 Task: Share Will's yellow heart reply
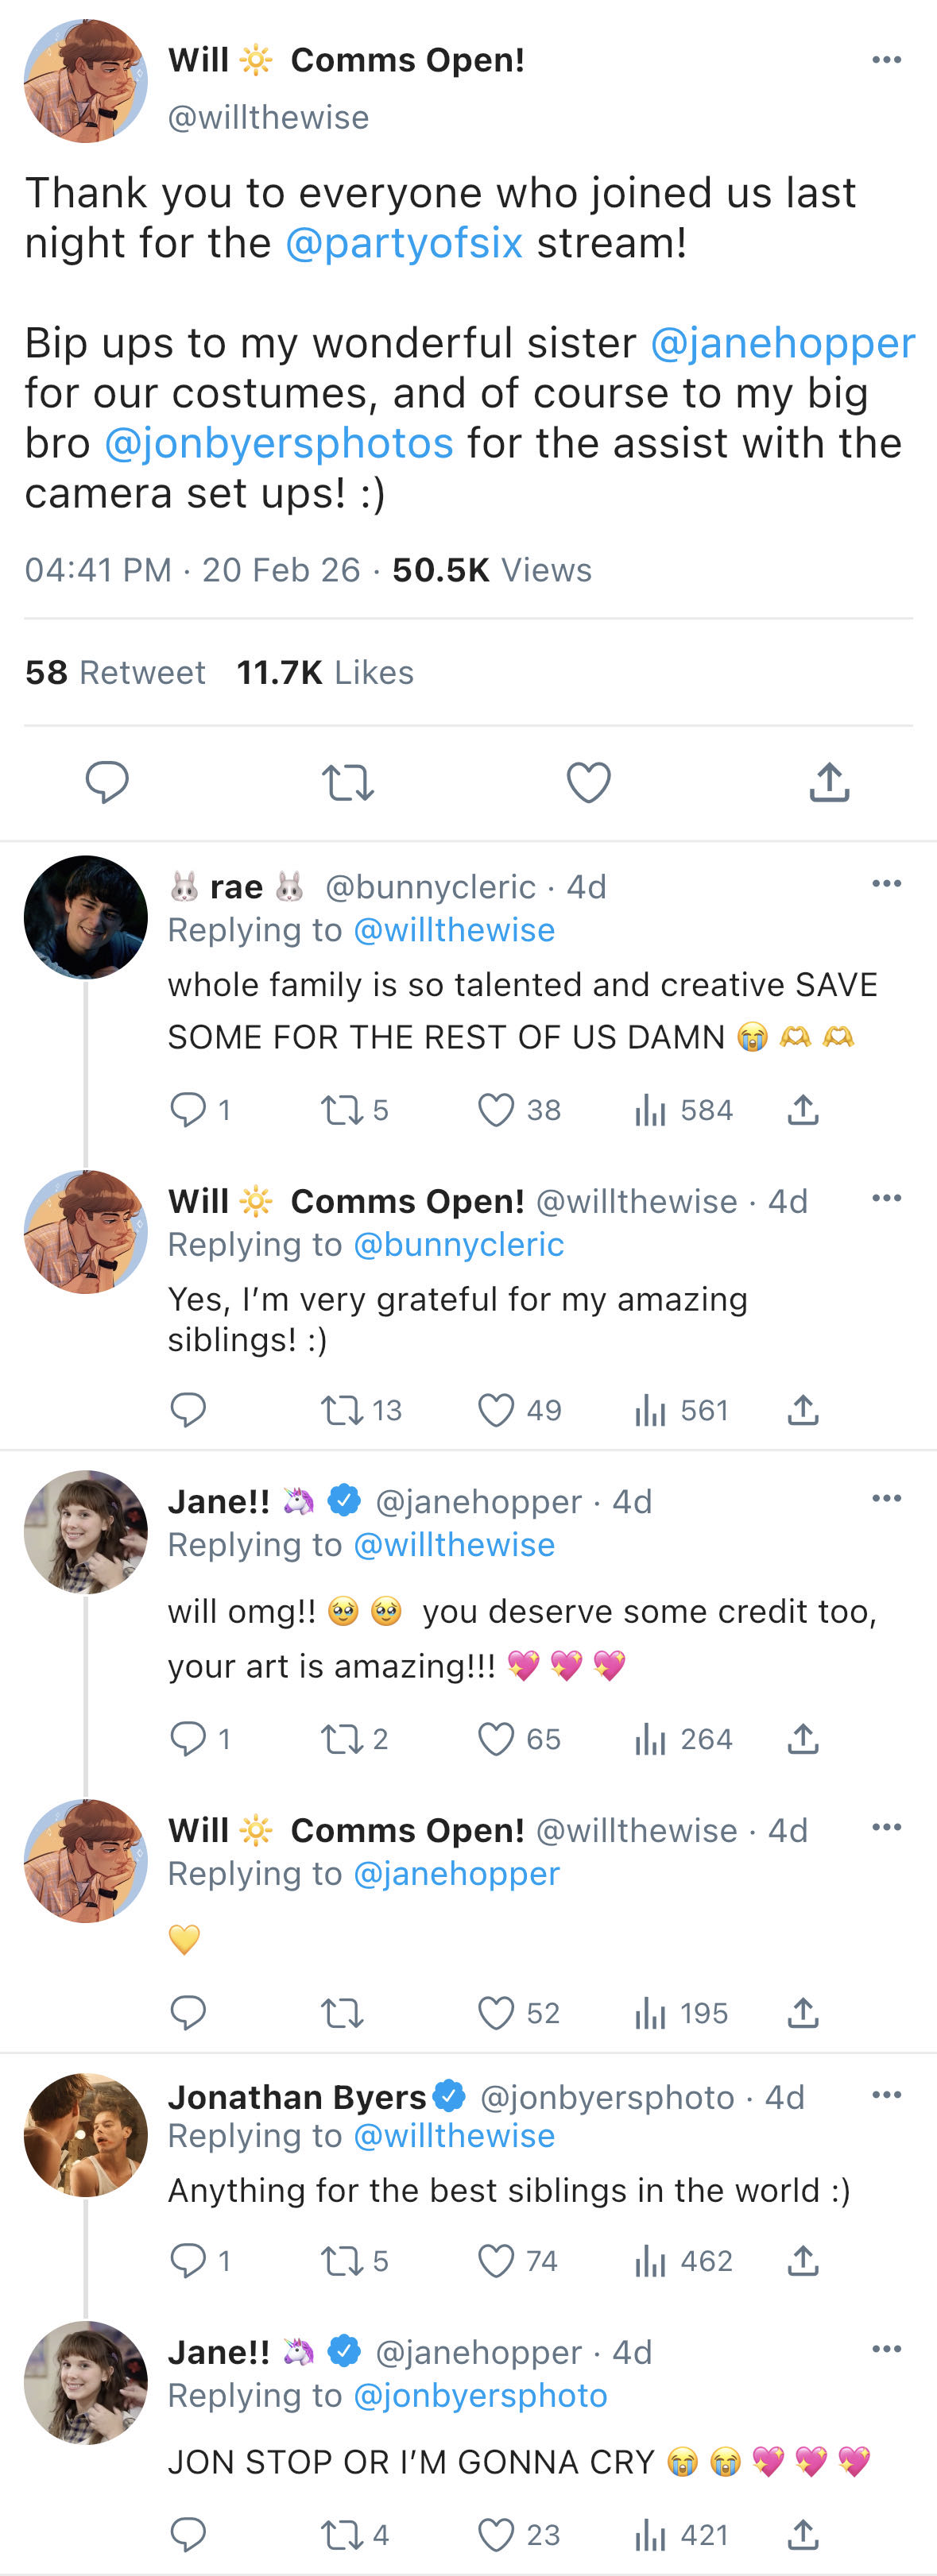coord(803,2012)
